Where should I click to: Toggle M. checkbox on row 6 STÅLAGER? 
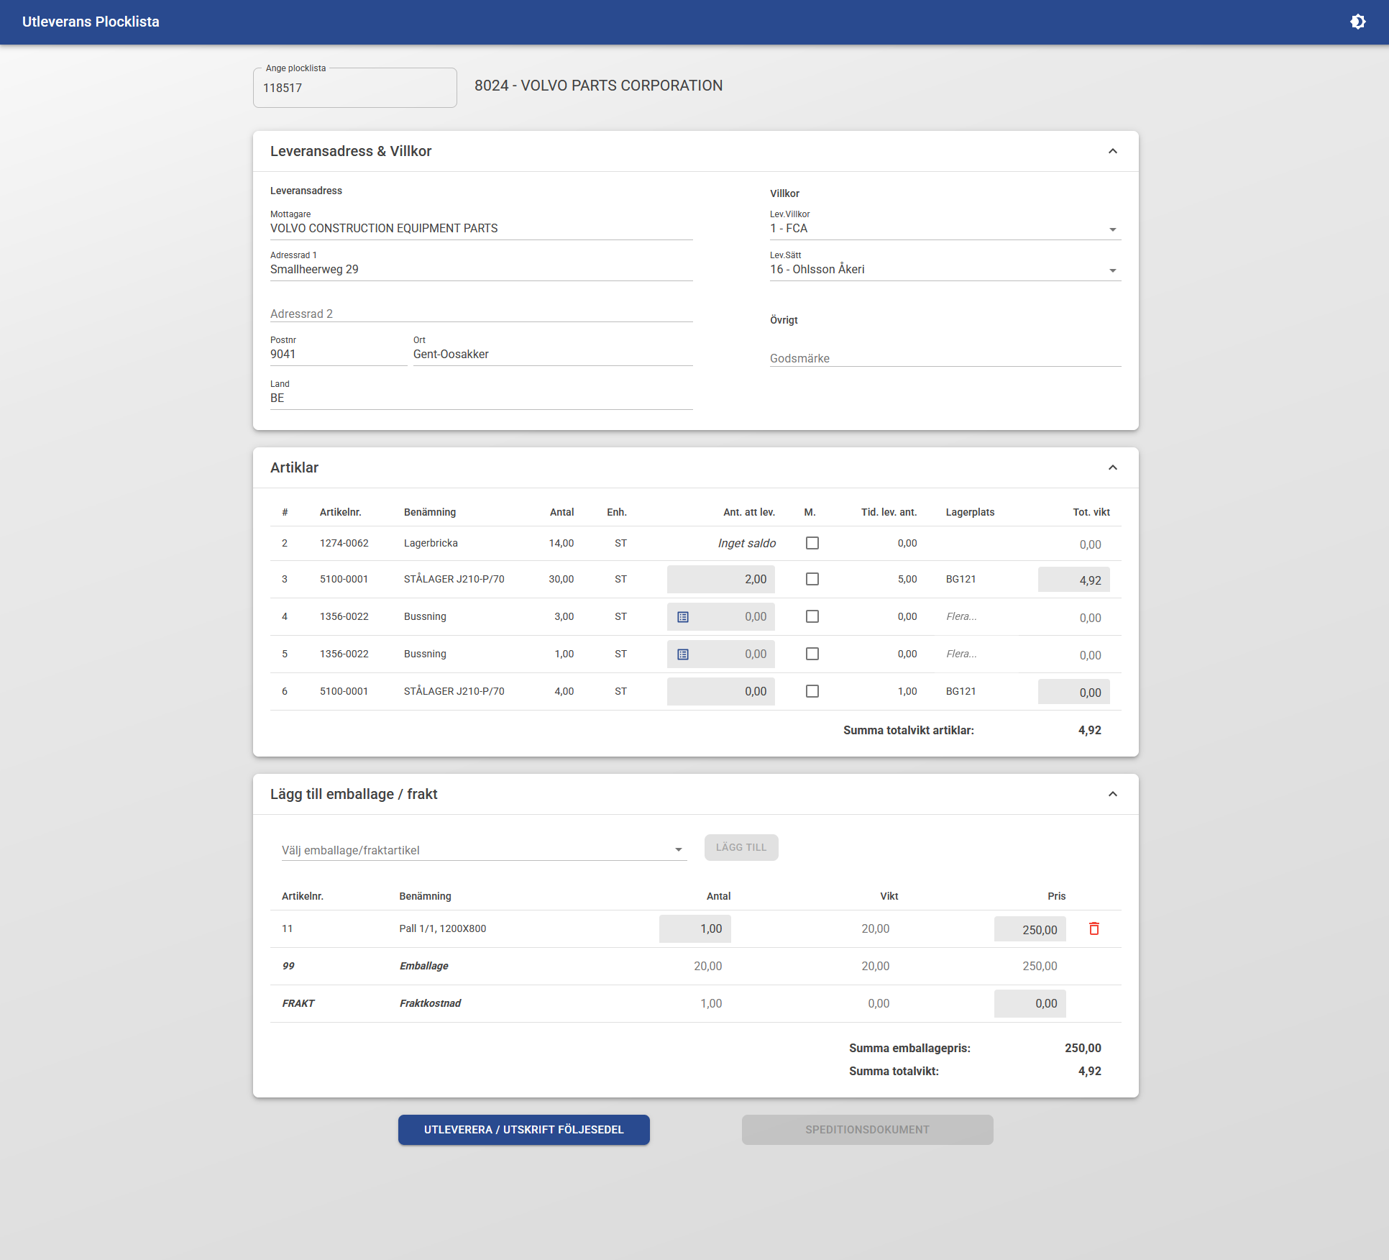(812, 691)
